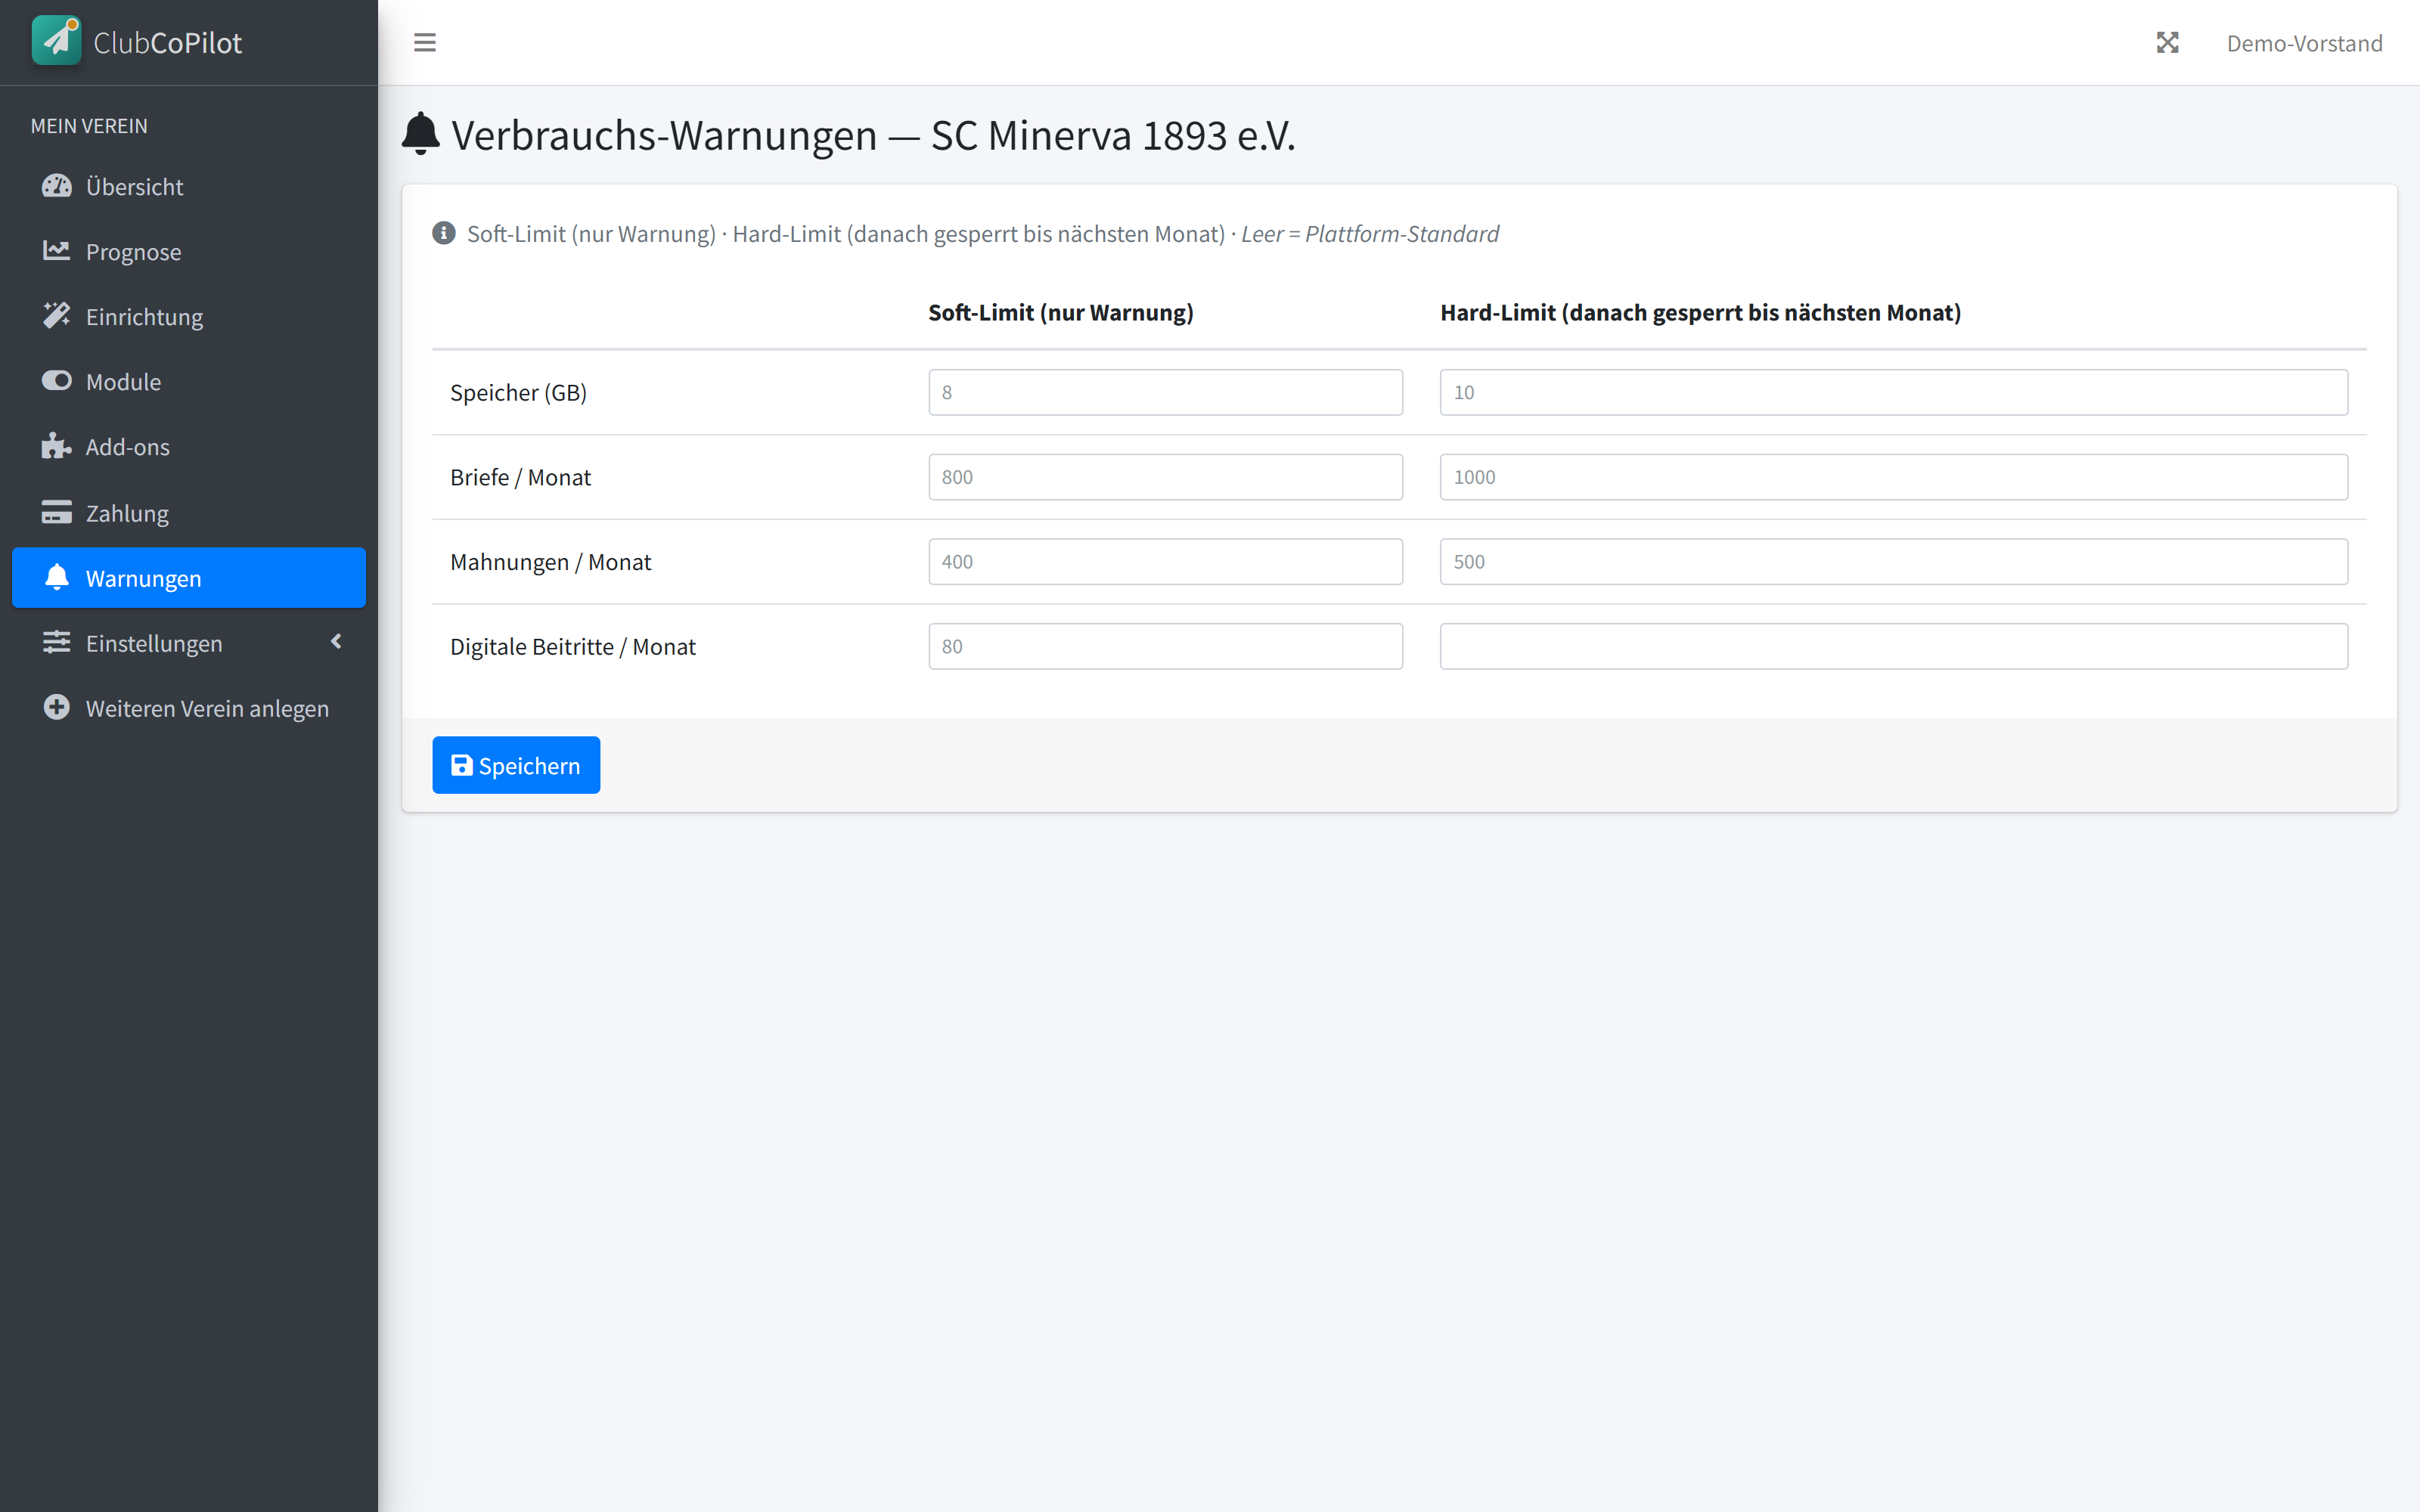Open the Add-ons menu entry

click(x=189, y=447)
